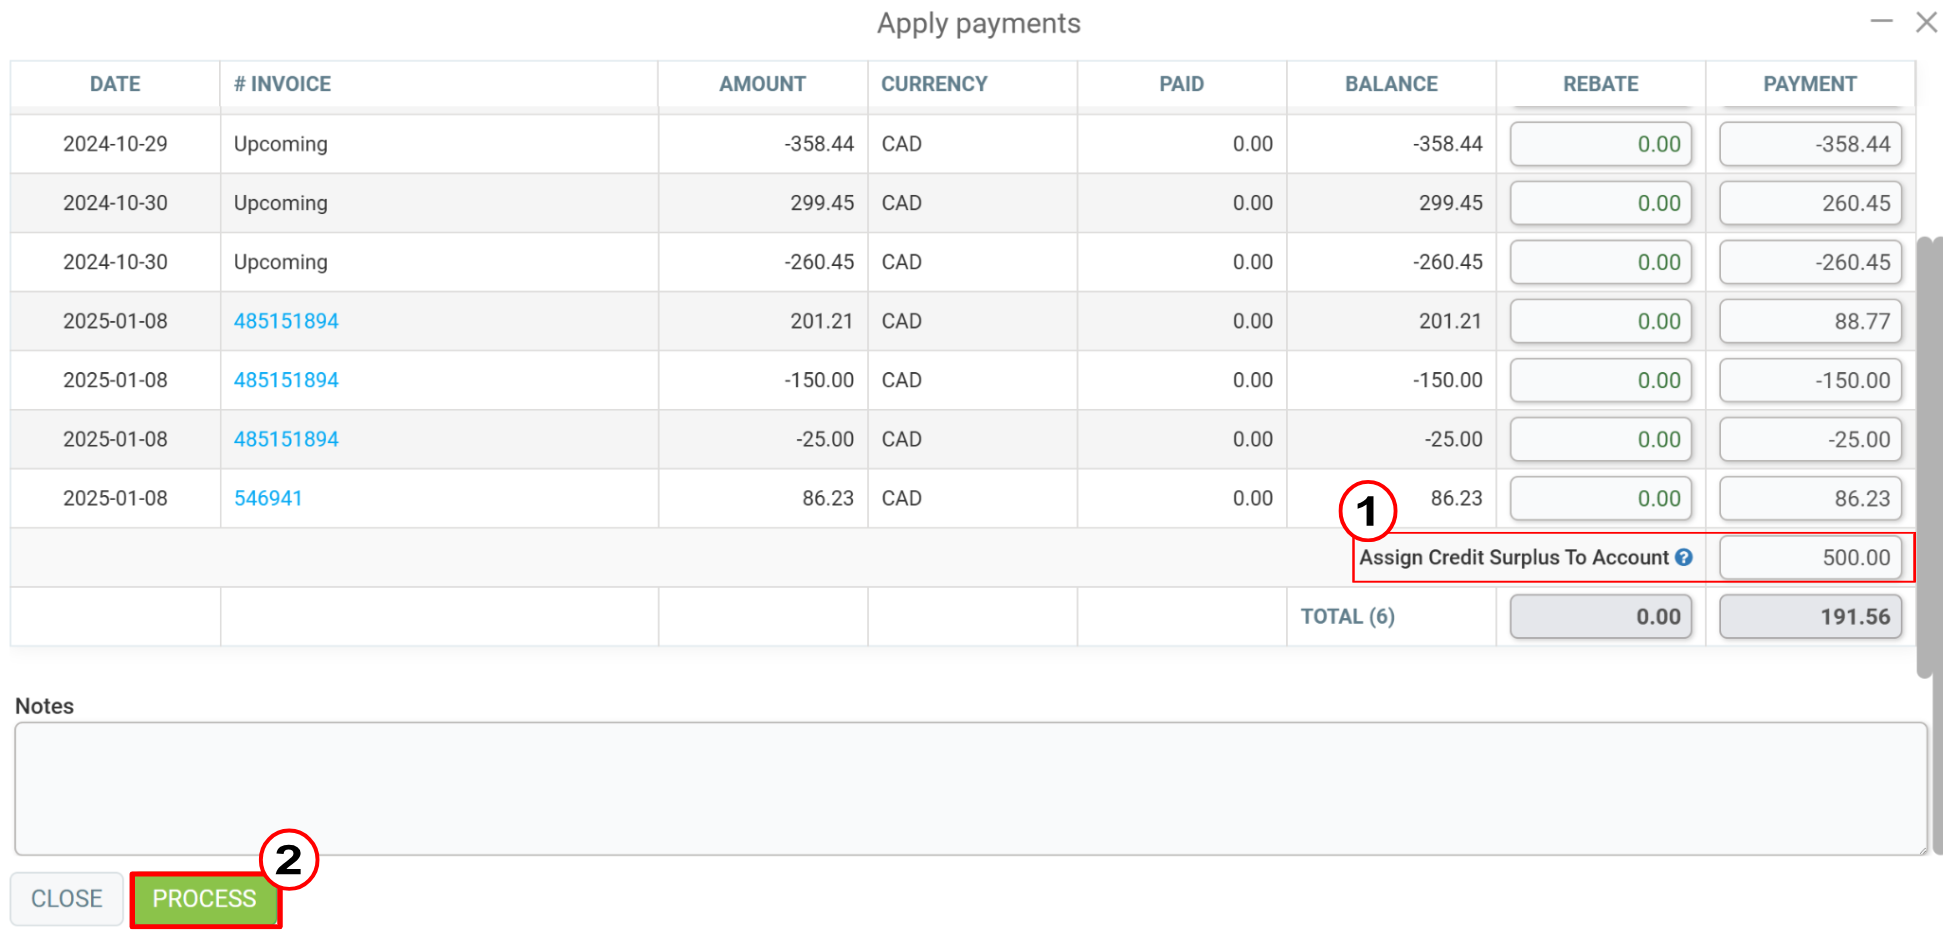Open invoice 485151894 link for amount -150.00
Viewport: 1943px width, 934px height.
286,380
